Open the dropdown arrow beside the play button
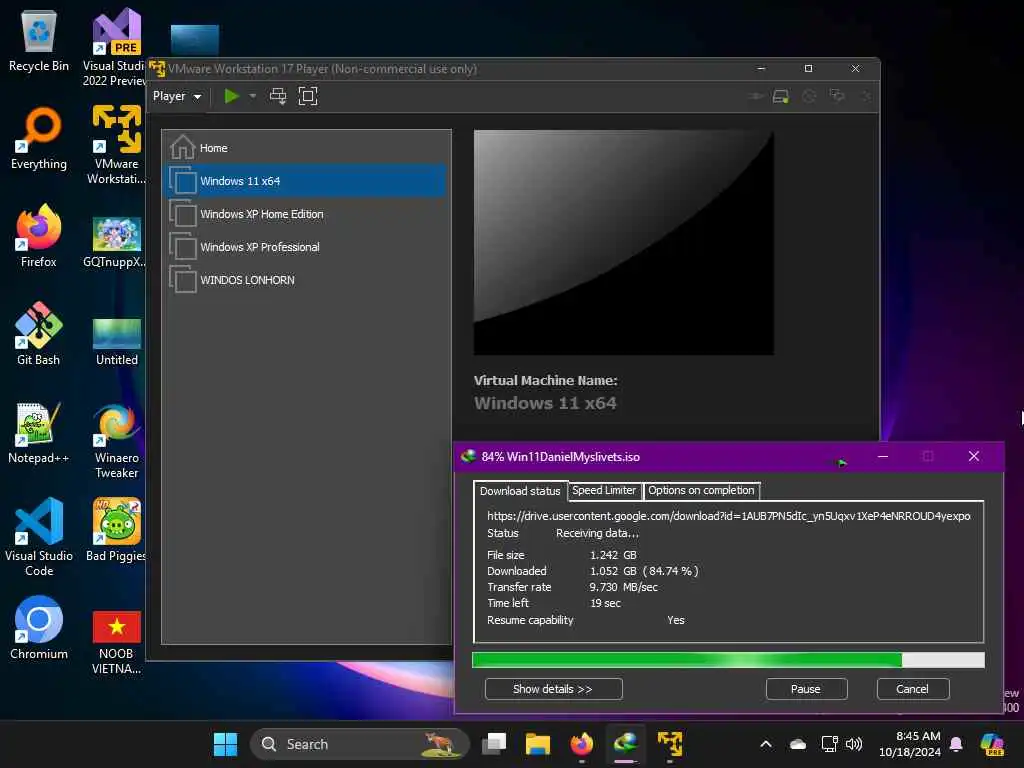Screen dimensions: 1024x768 coord(253,96)
